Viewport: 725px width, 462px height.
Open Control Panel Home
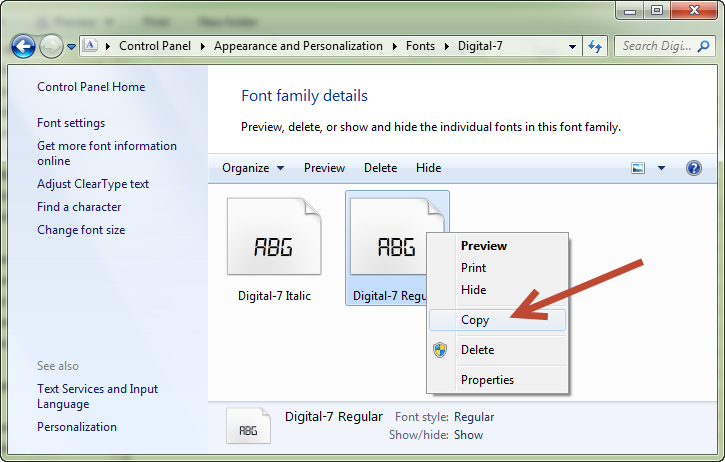pos(91,87)
